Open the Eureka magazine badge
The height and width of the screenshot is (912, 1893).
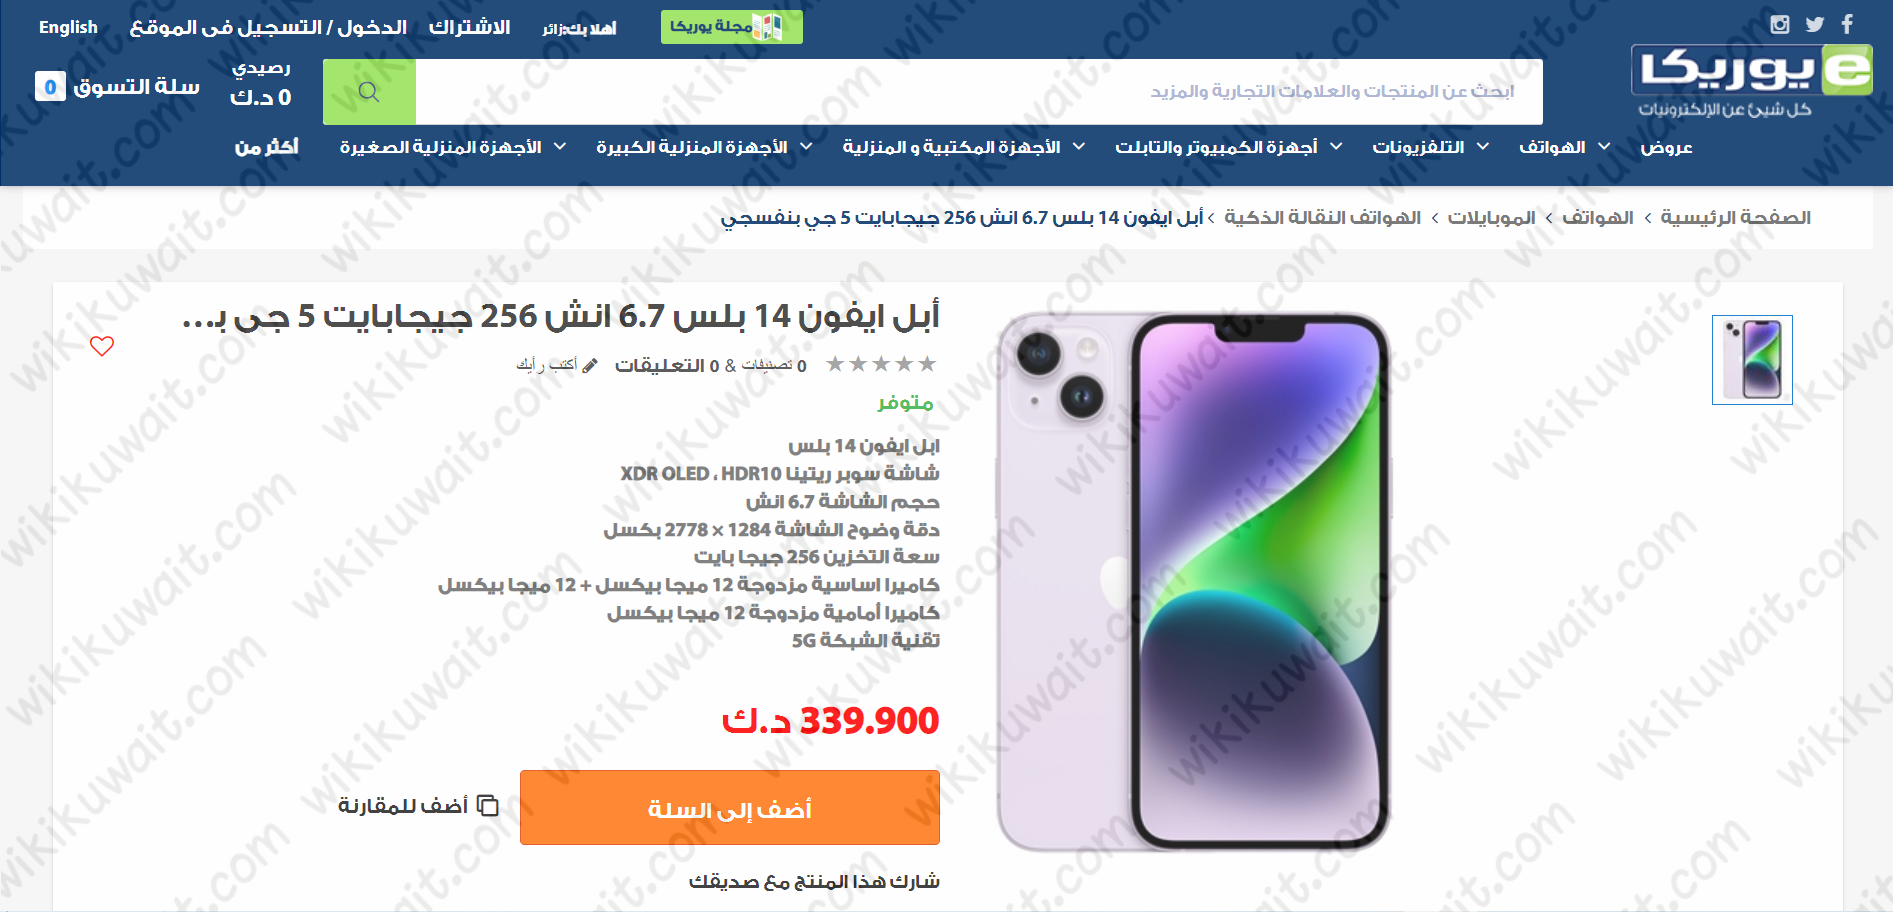tap(731, 27)
